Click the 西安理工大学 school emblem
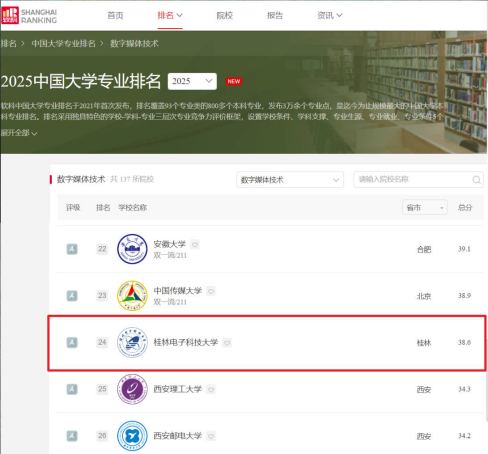This screenshot has width=488, height=454. 132,389
